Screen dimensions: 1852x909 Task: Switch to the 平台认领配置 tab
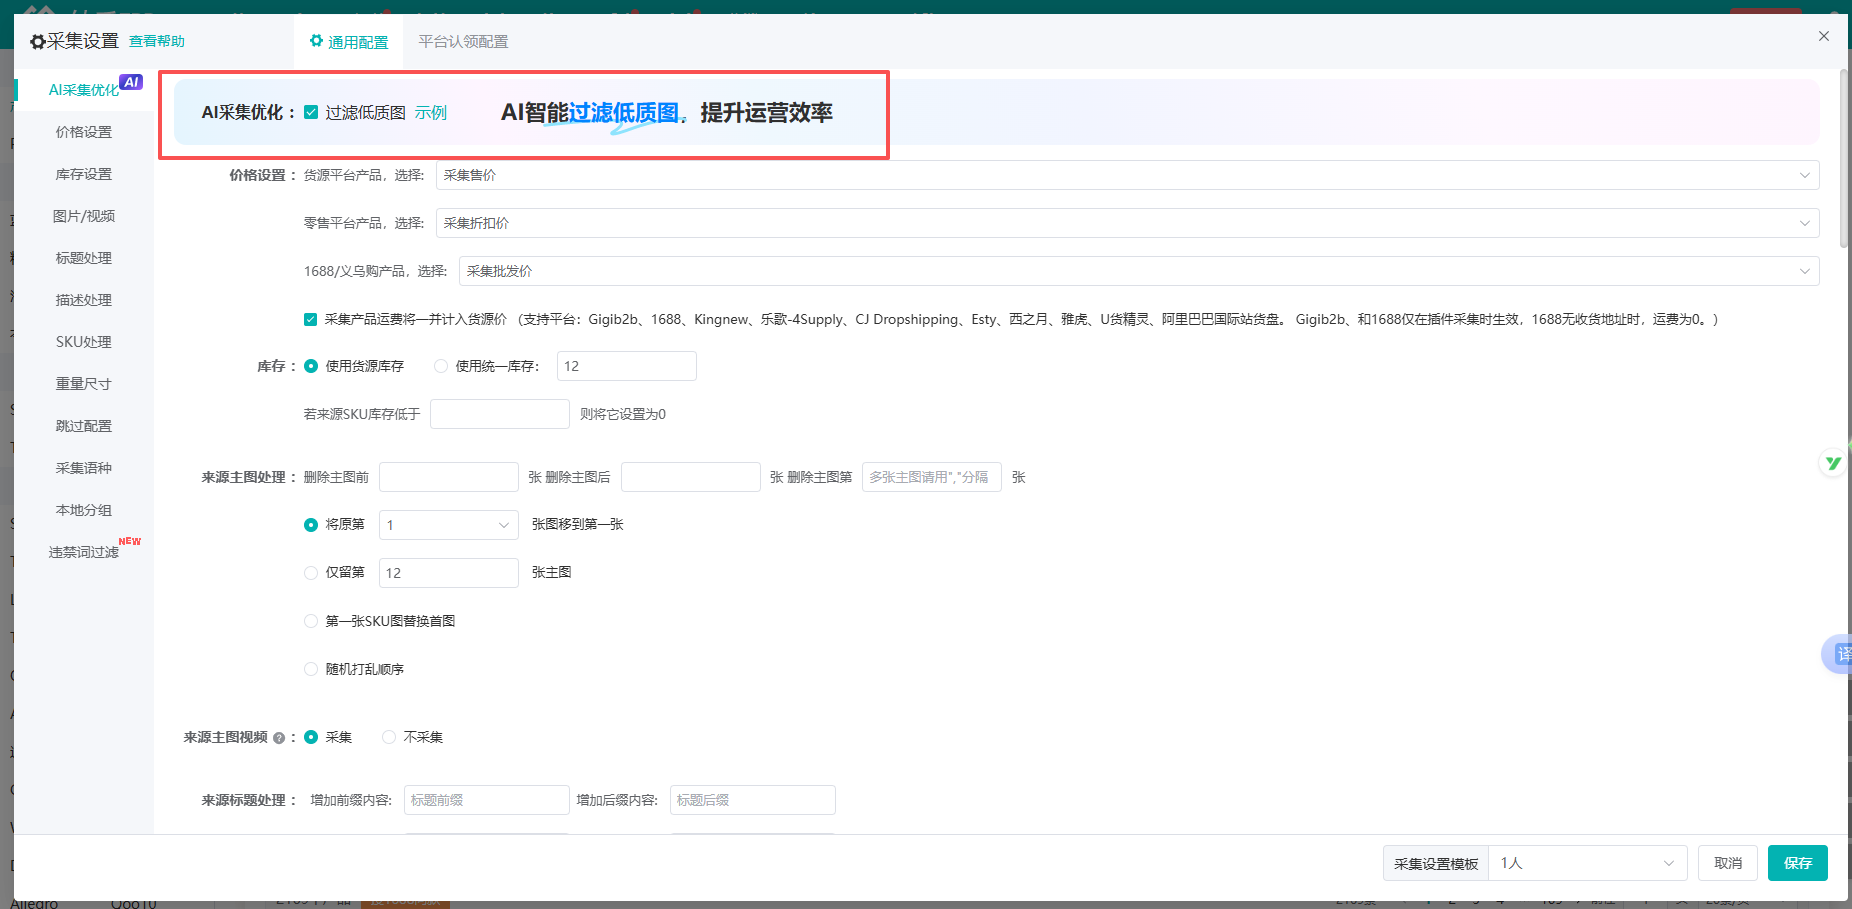(x=463, y=42)
